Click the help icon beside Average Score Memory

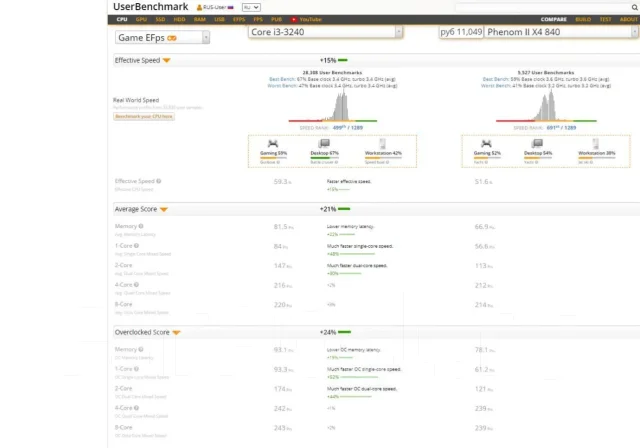pos(141,226)
